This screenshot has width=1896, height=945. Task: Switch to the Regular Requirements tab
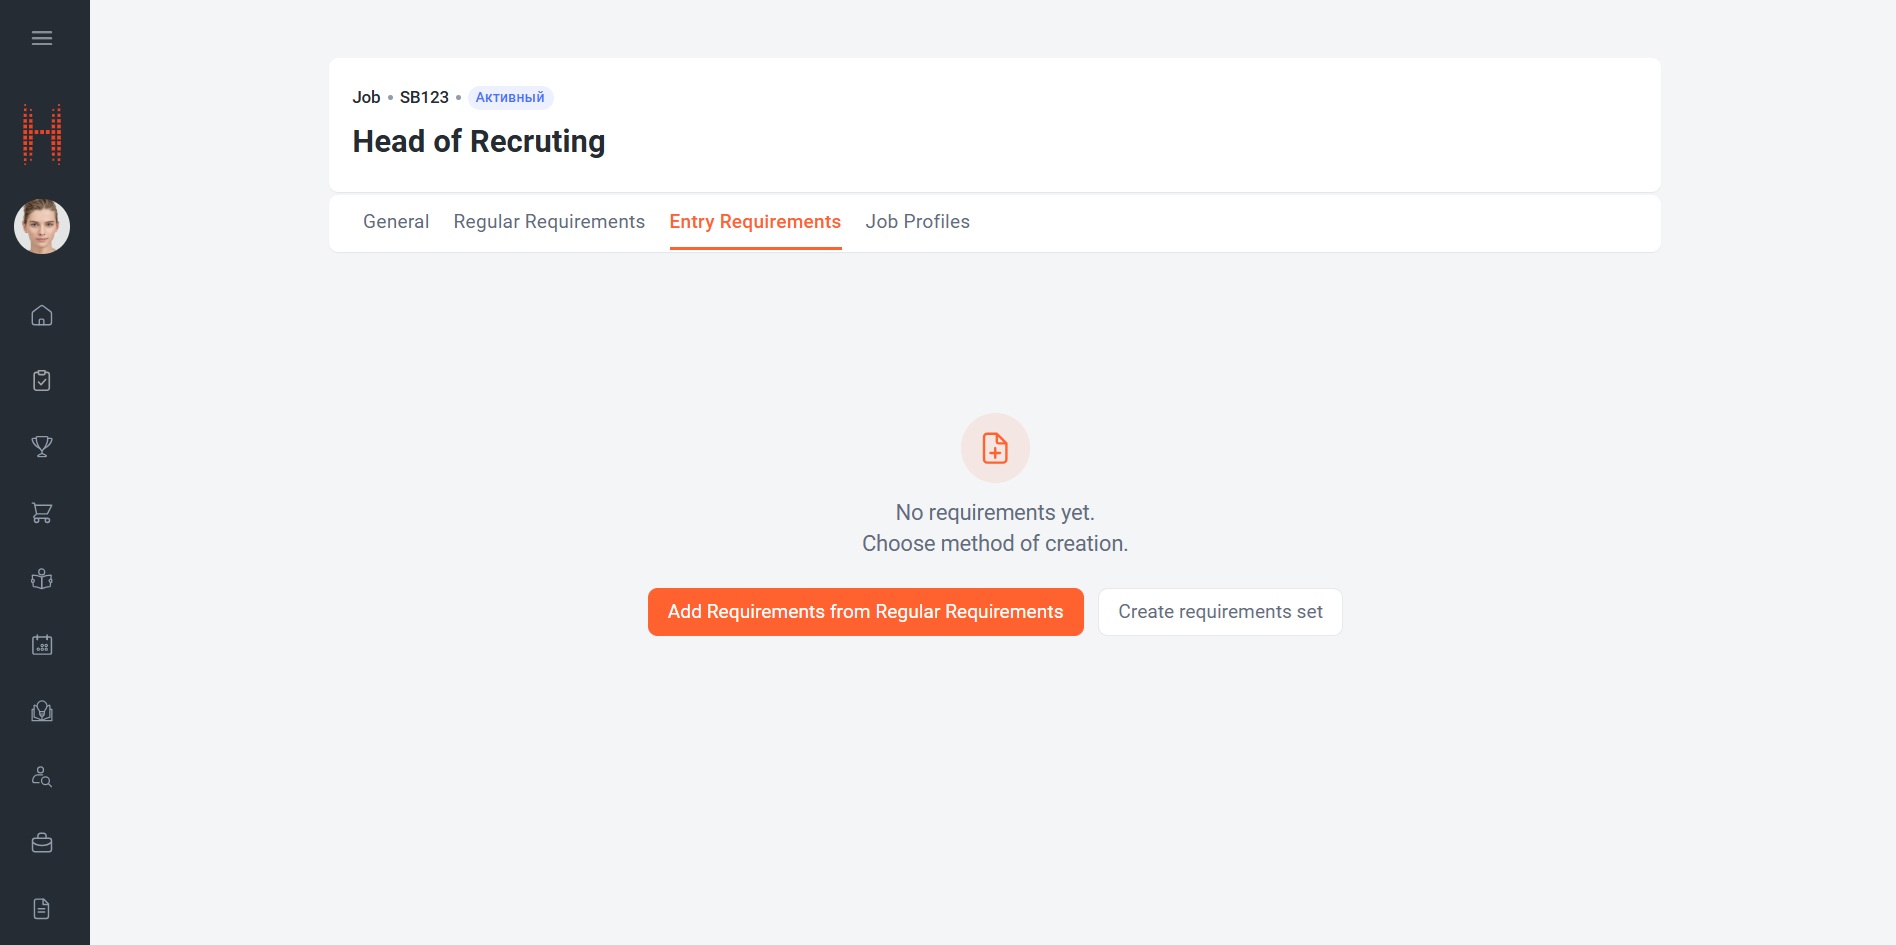pos(549,222)
